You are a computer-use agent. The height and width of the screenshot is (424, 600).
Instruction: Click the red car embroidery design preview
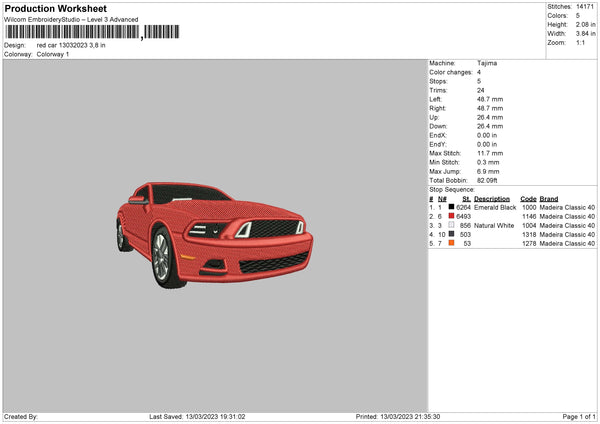pyautogui.click(x=214, y=235)
